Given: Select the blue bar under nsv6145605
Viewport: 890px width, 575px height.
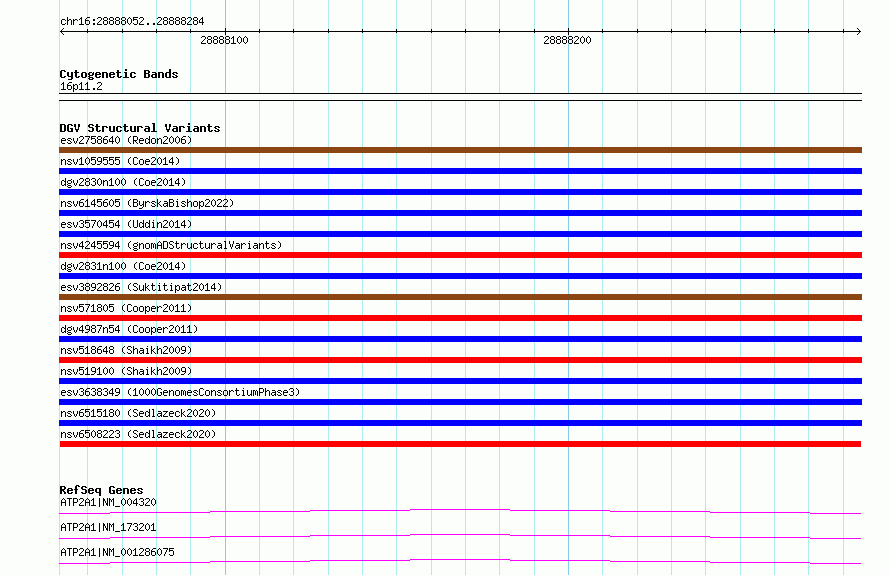Looking at the screenshot, I should pyautogui.click(x=460, y=213).
